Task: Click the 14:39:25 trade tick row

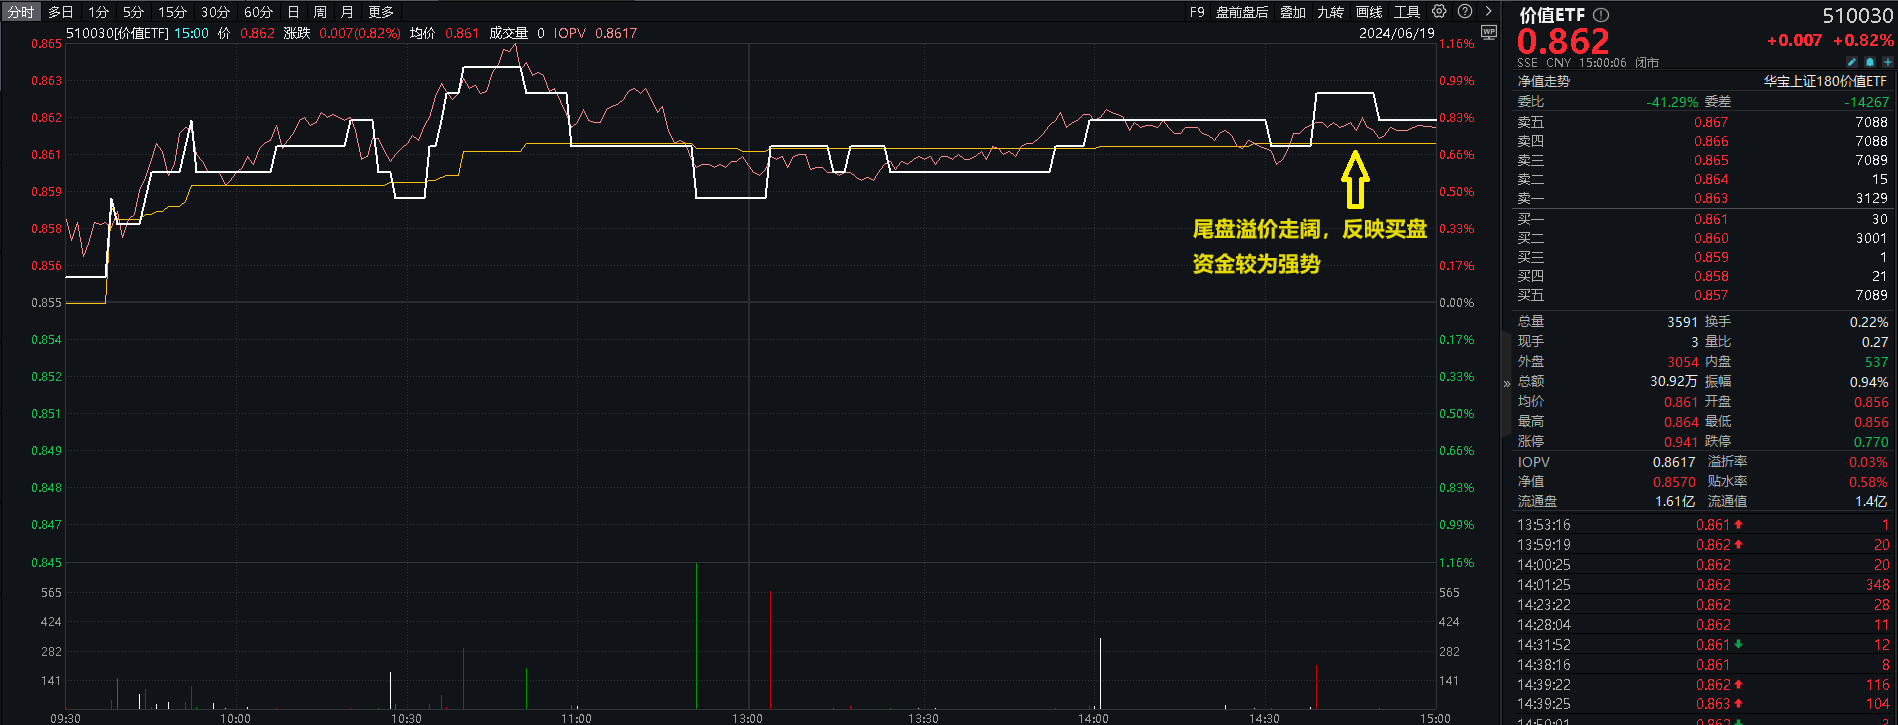Action: click(x=1703, y=704)
